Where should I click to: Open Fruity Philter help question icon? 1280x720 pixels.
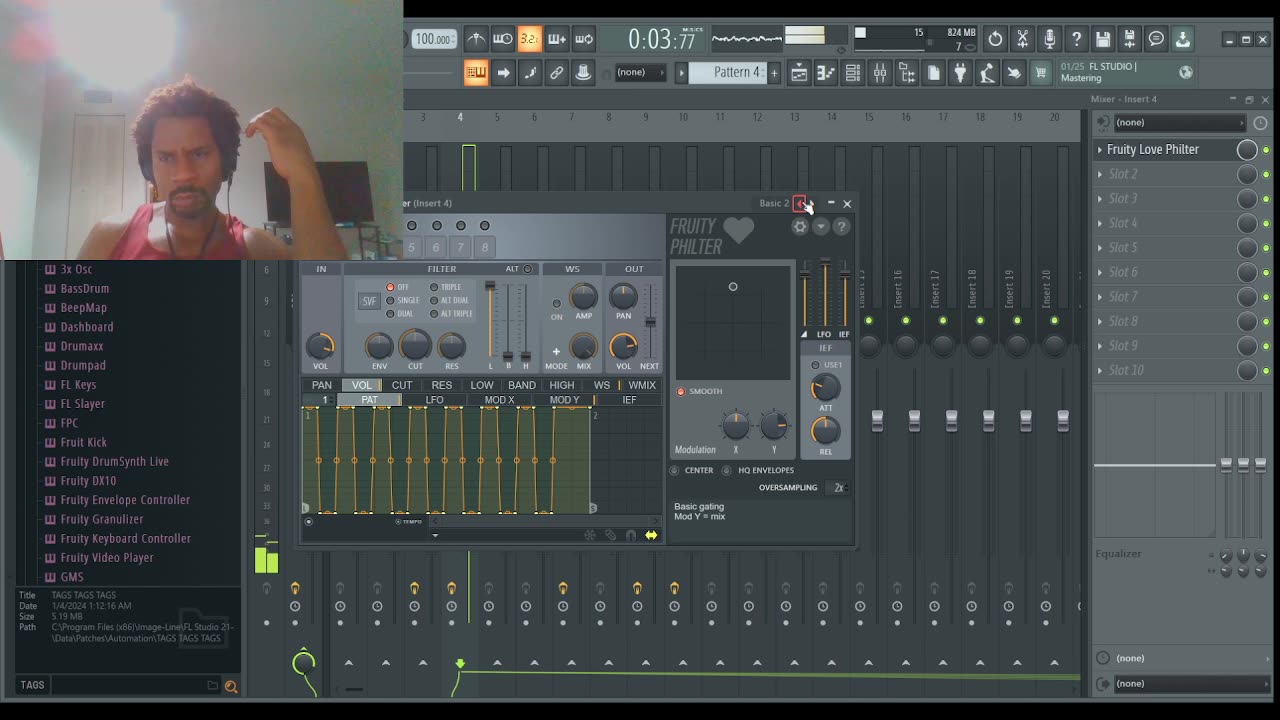[x=841, y=227]
